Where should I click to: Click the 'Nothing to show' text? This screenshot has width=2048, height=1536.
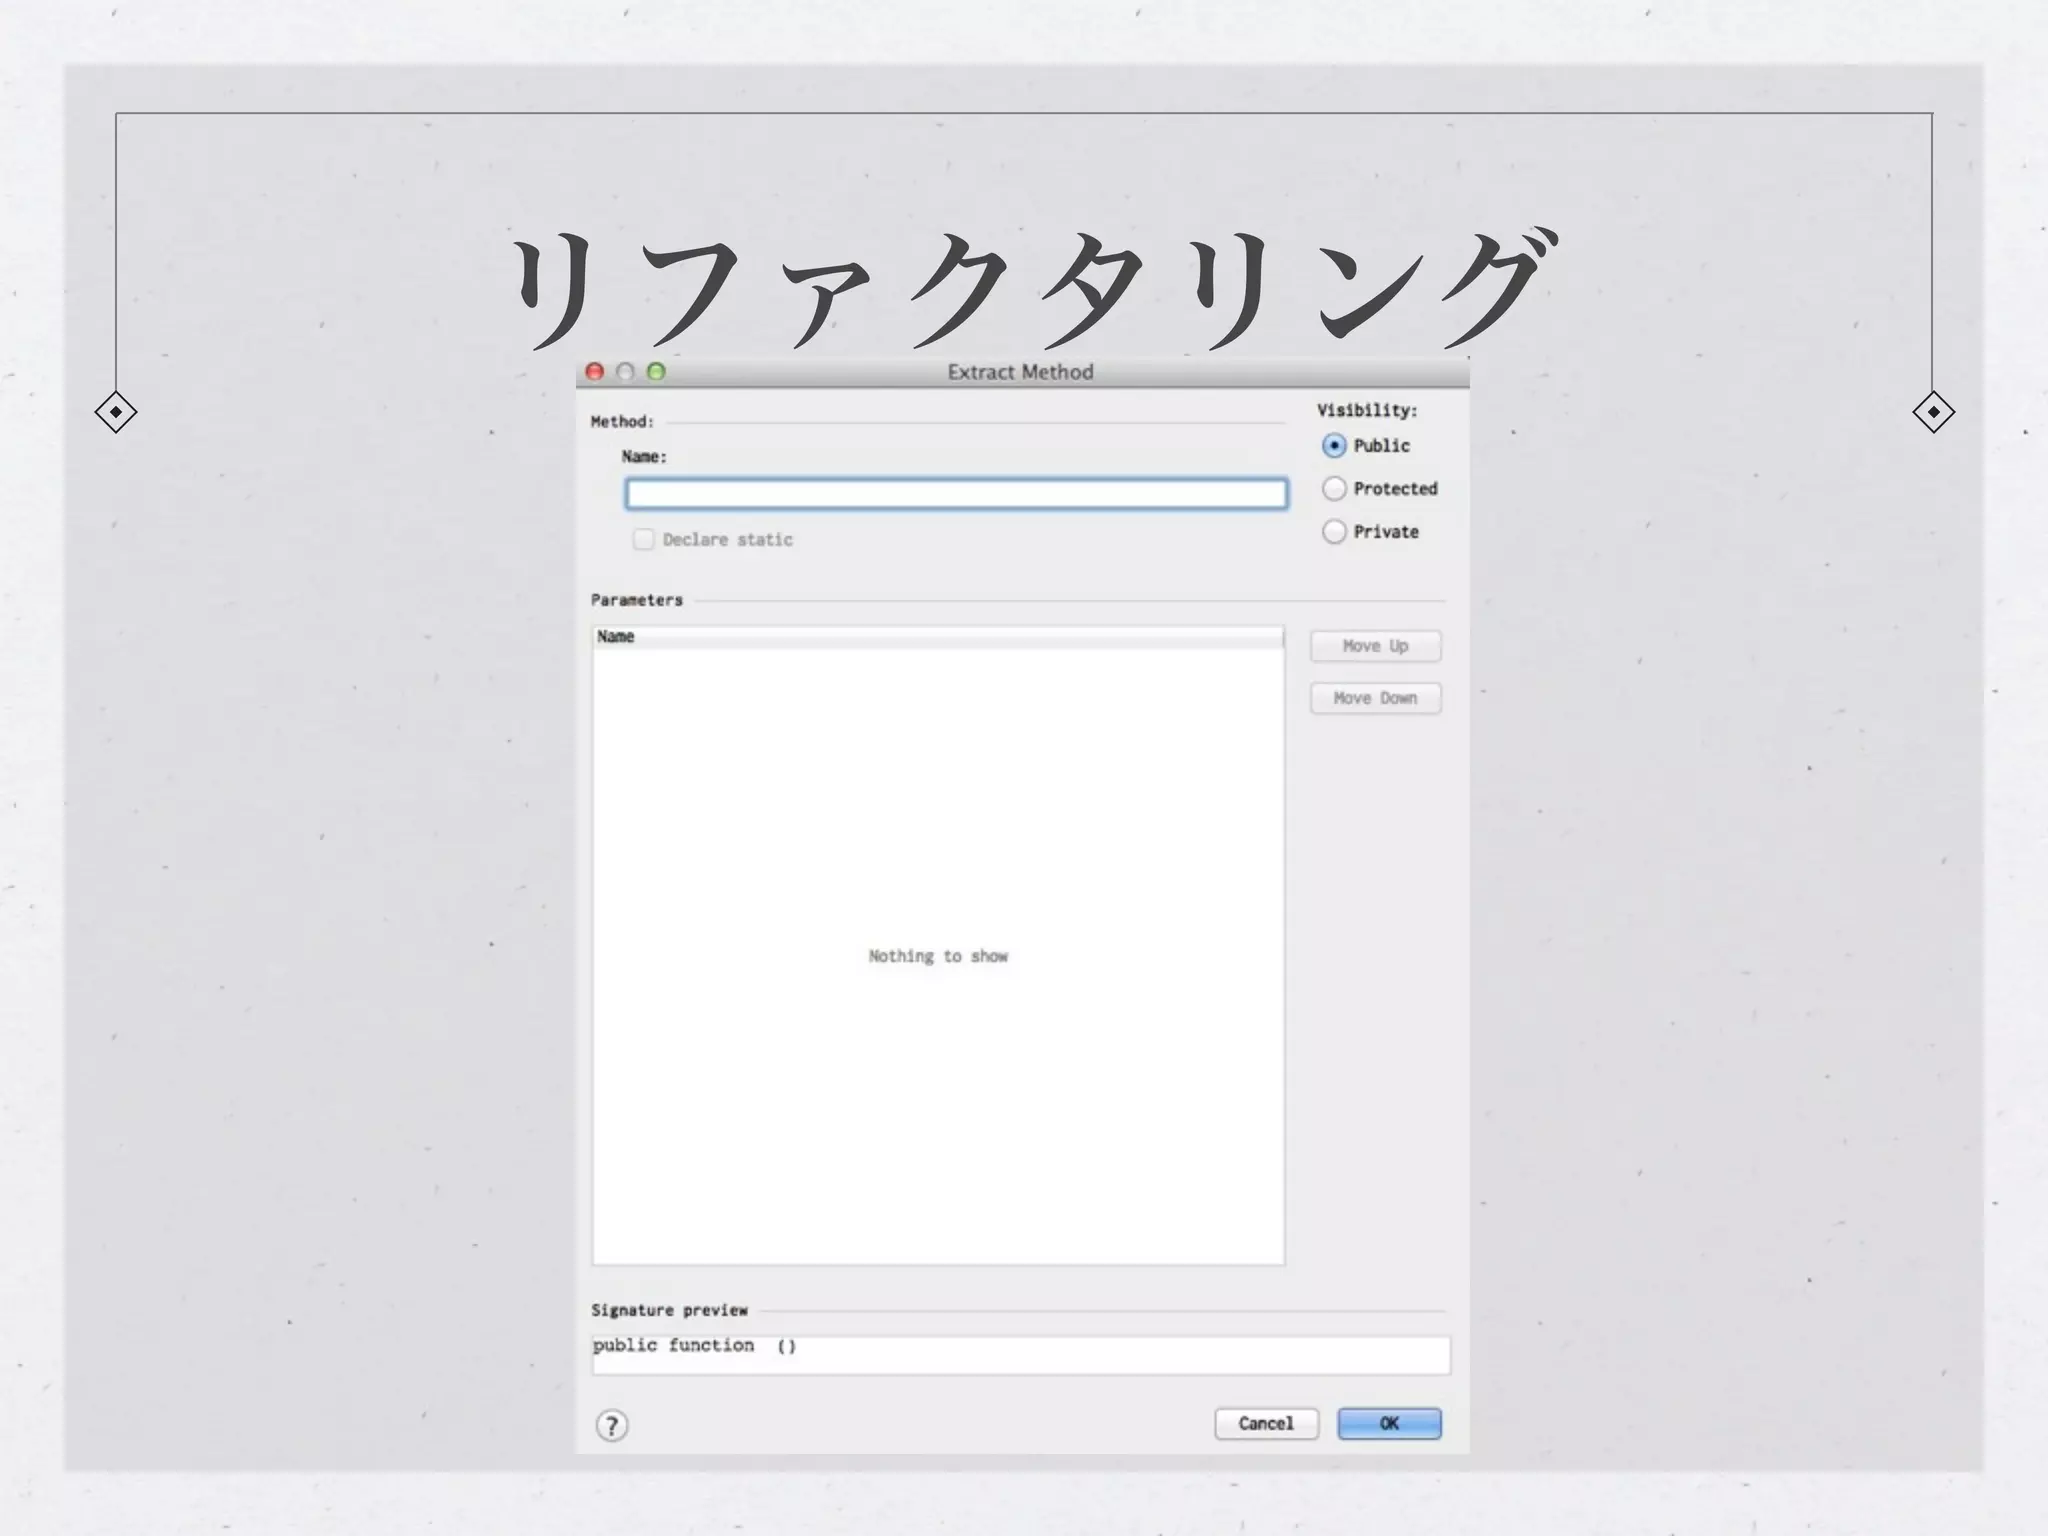(938, 957)
